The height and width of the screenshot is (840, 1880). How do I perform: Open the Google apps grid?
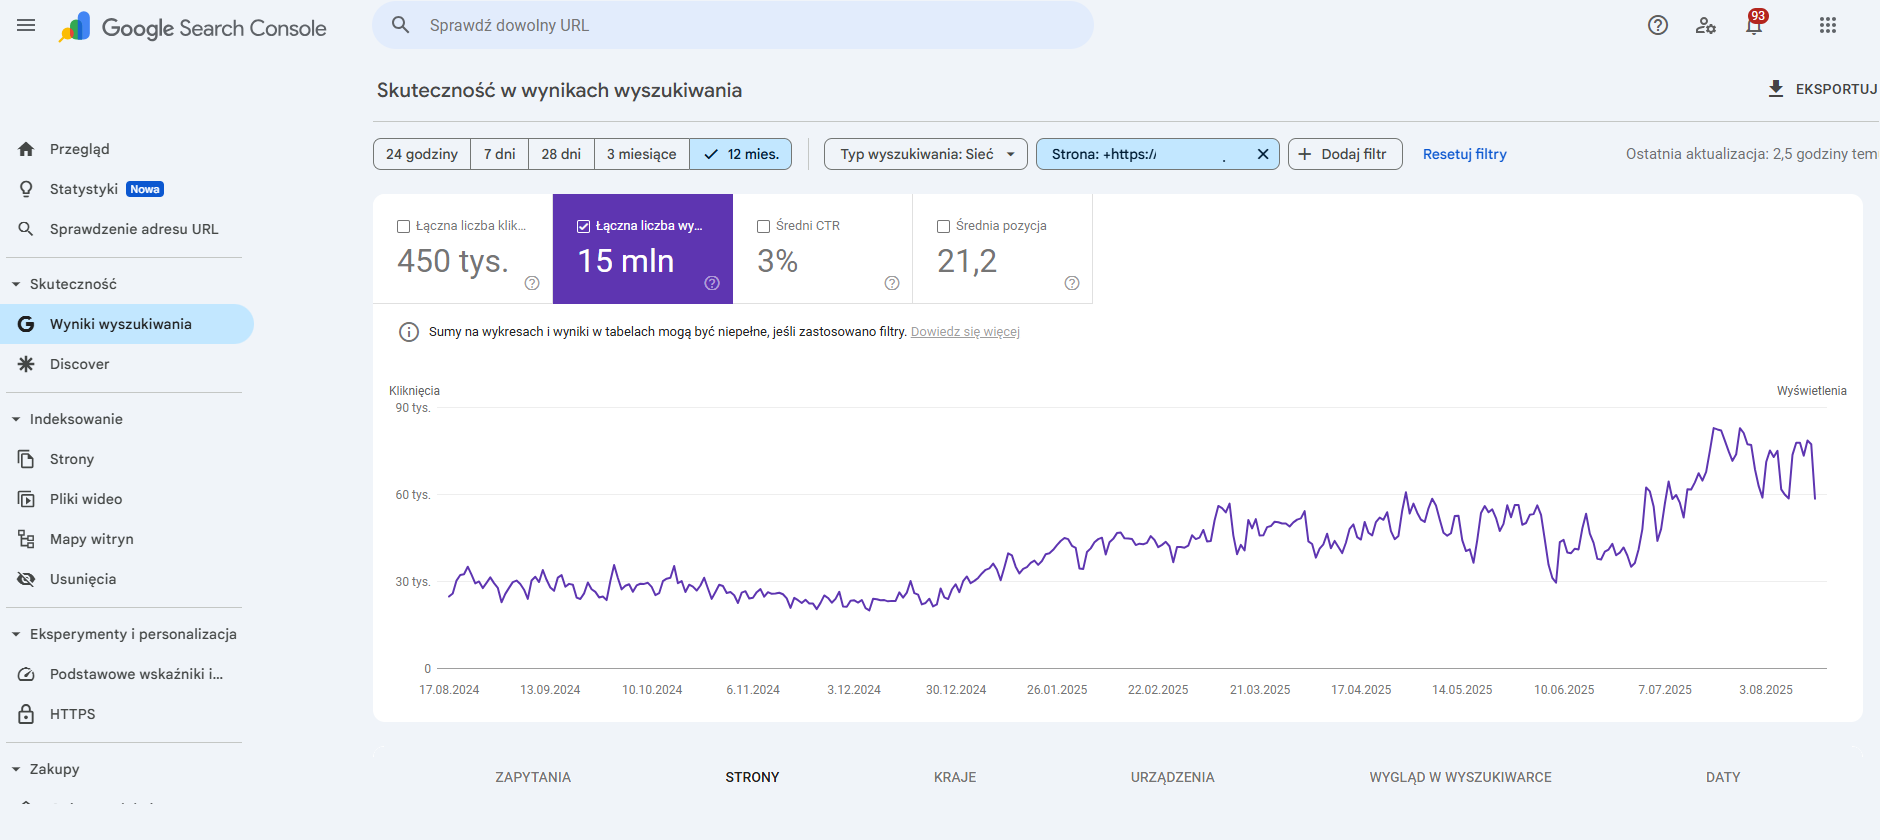1828,26
